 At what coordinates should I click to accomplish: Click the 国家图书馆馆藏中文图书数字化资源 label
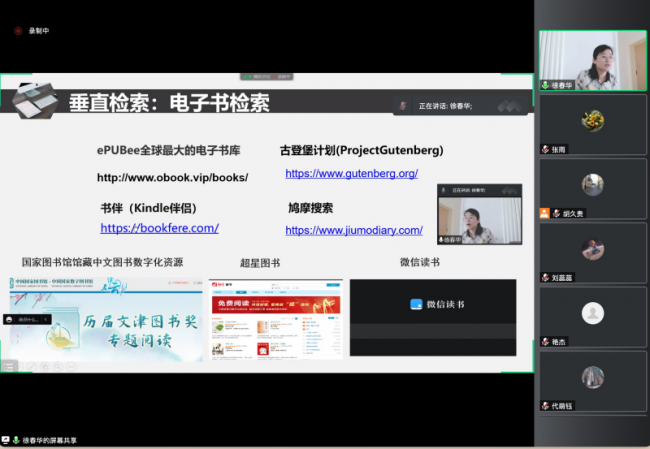(102, 262)
